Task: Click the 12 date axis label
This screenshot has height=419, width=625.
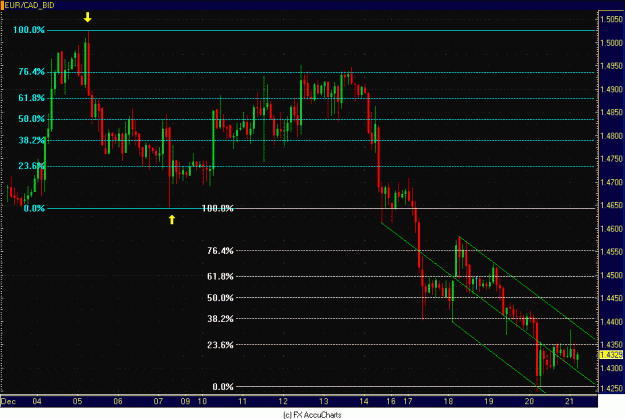Action: (x=283, y=401)
